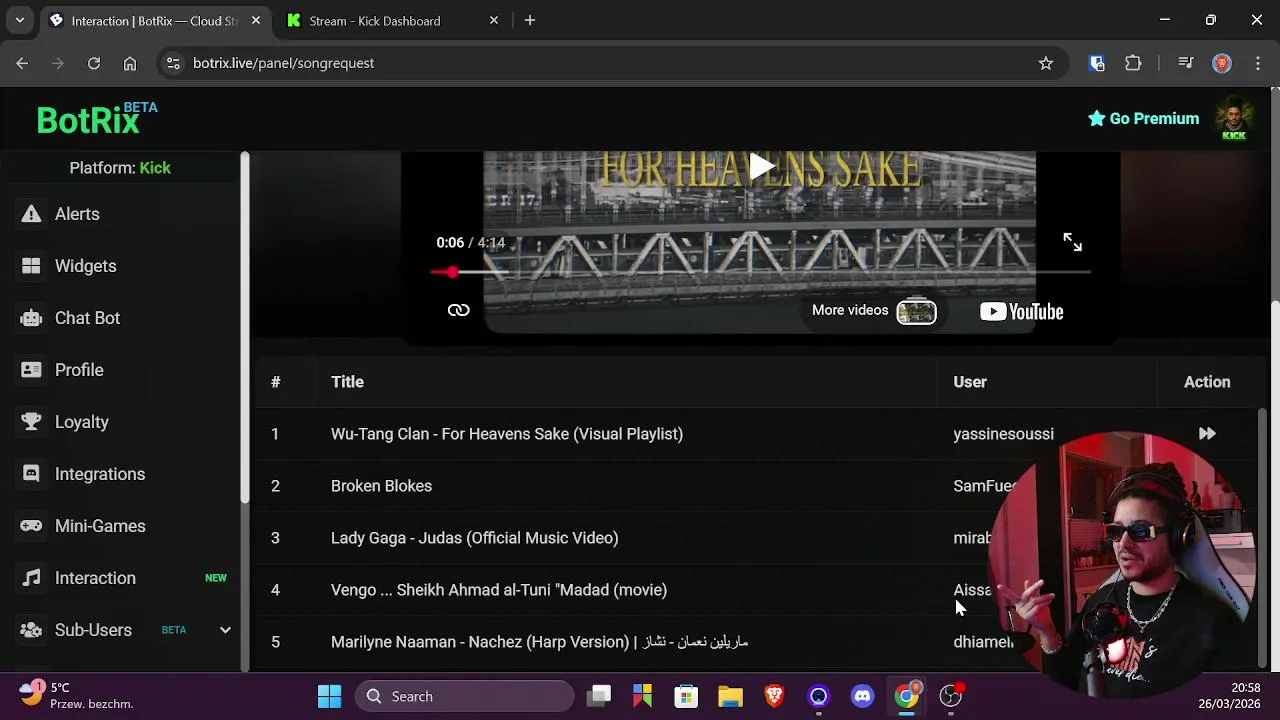
Task: Open the Integrations sidebar section
Action: (99, 474)
